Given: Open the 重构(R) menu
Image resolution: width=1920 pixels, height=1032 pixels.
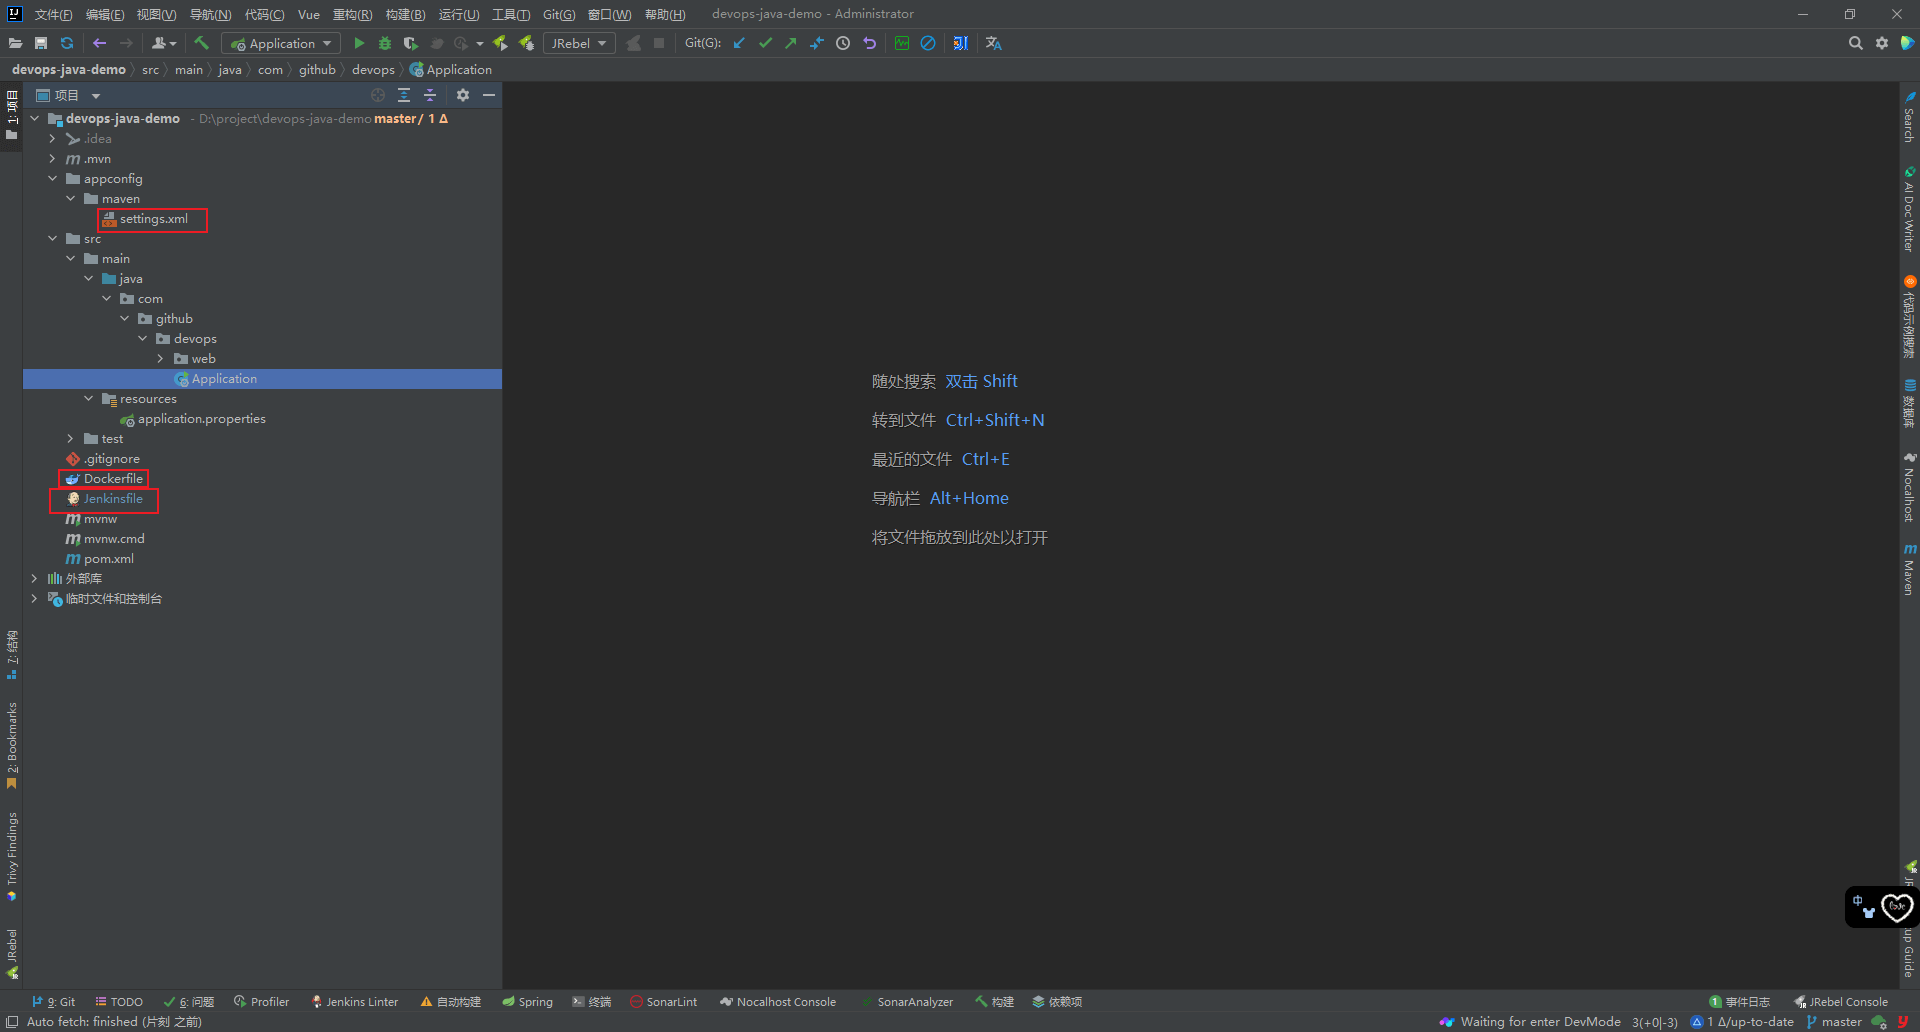Looking at the screenshot, I should click(352, 14).
